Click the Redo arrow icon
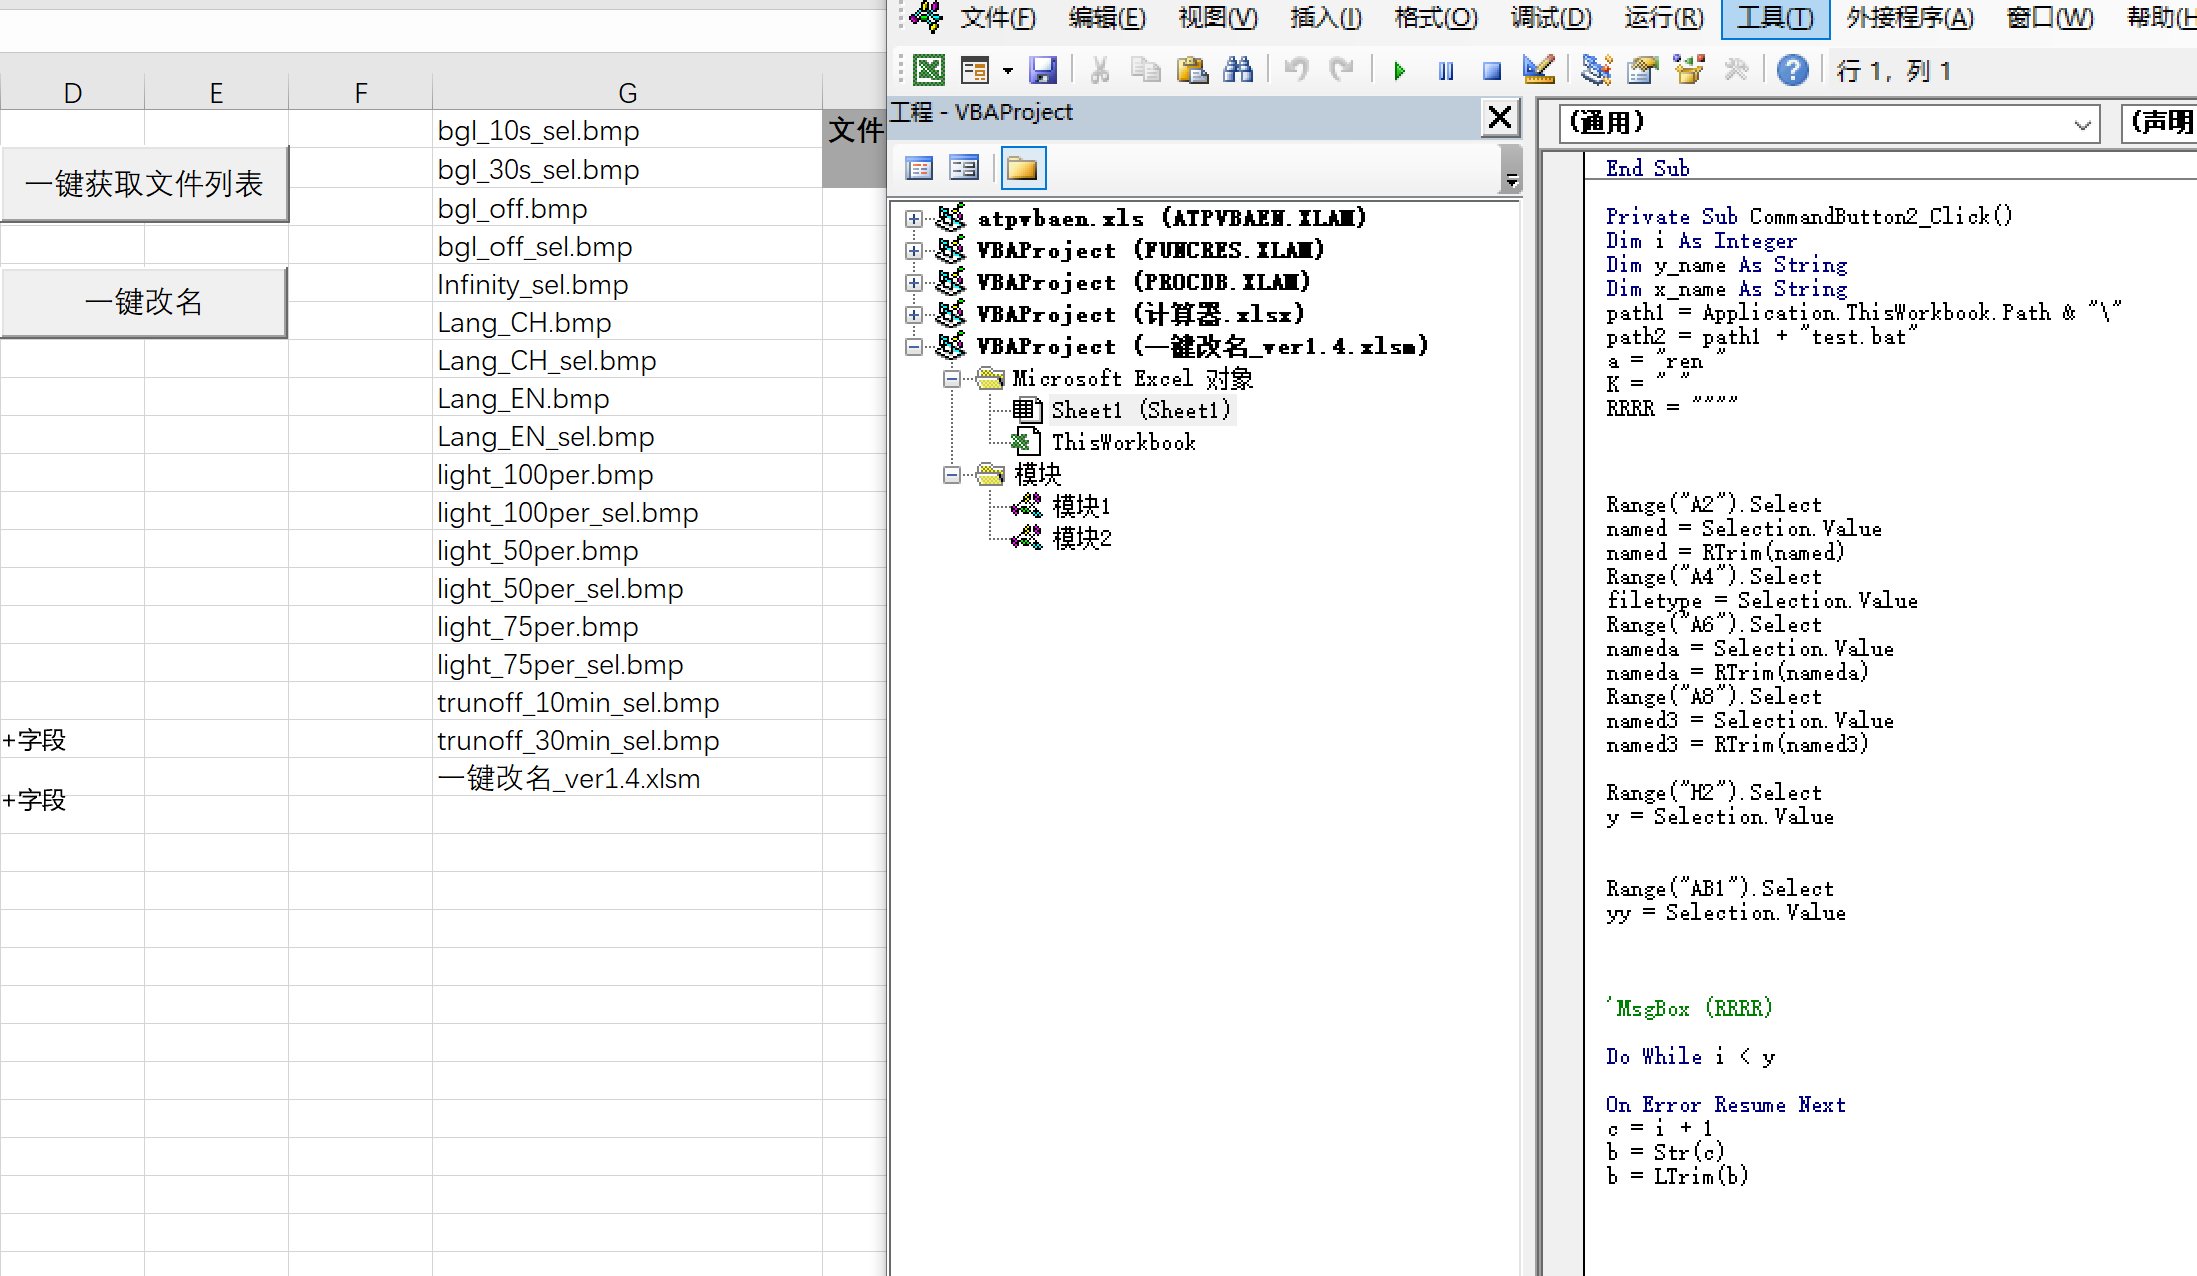This screenshot has height=1276, width=2197. click(x=1342, y=70)
